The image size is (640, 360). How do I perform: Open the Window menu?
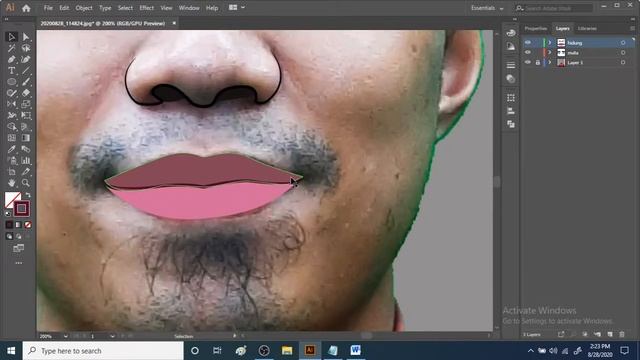pyautogui.click(x=189, y=8)
